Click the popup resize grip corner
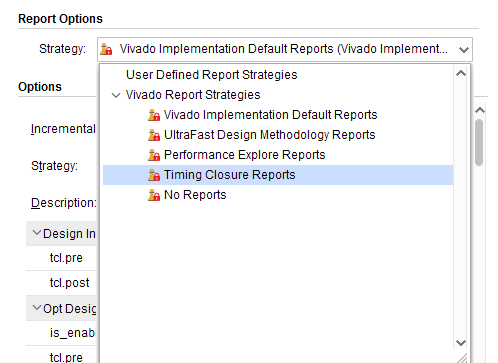The image size is (498, 363). pos(462,358)
